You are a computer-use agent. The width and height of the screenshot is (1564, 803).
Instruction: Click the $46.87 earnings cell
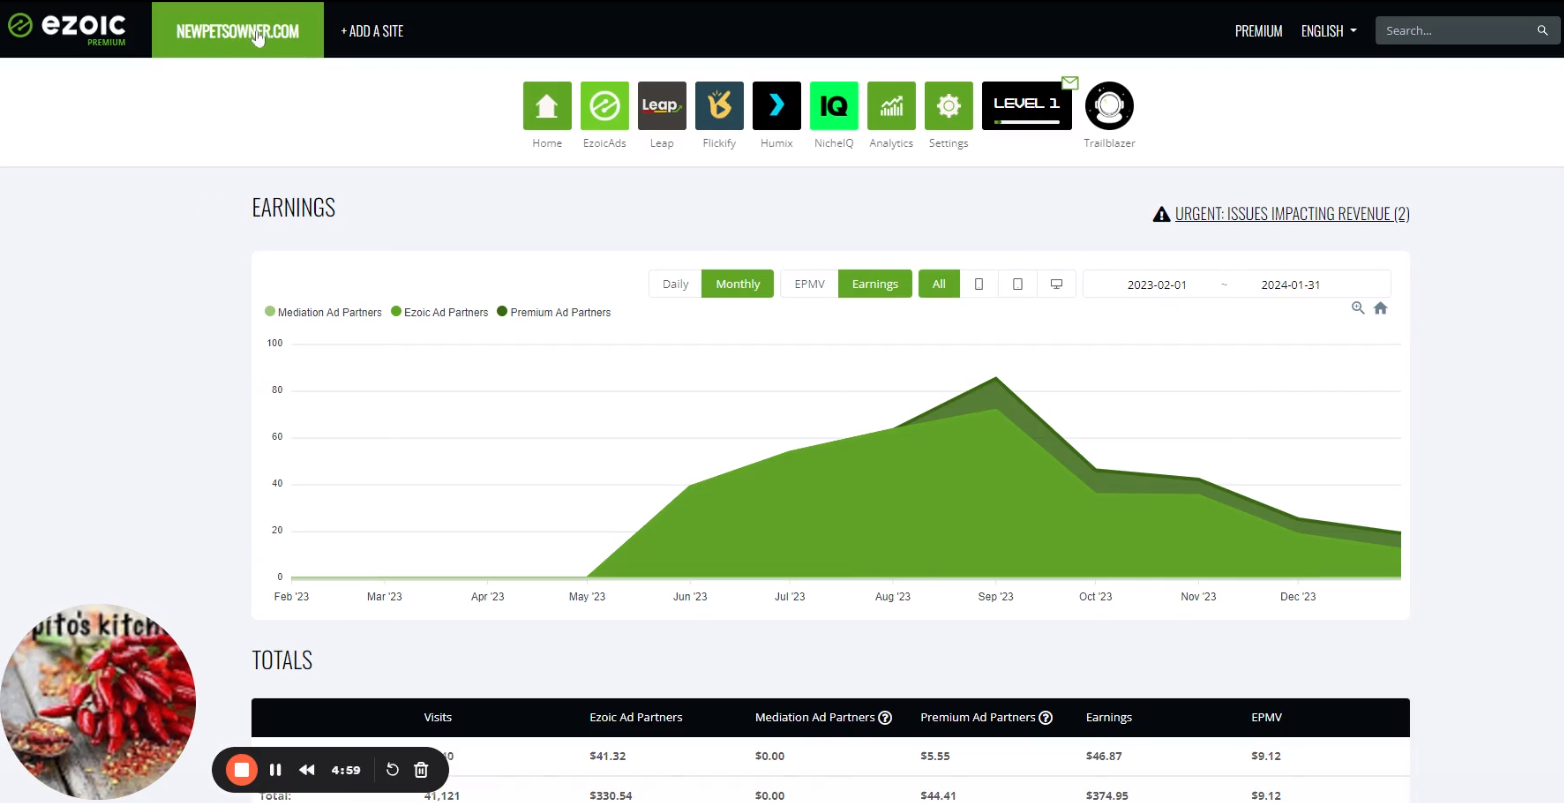point(1104,756)
